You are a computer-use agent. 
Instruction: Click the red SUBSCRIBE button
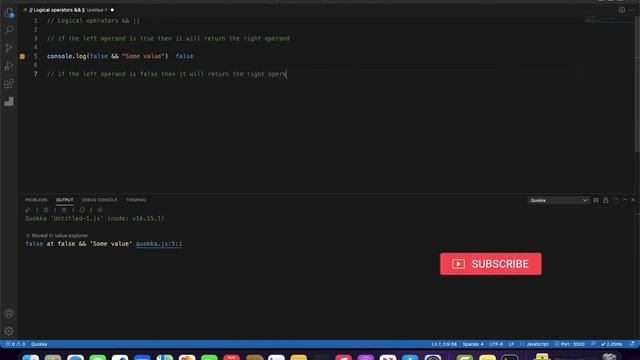point(491,264)
